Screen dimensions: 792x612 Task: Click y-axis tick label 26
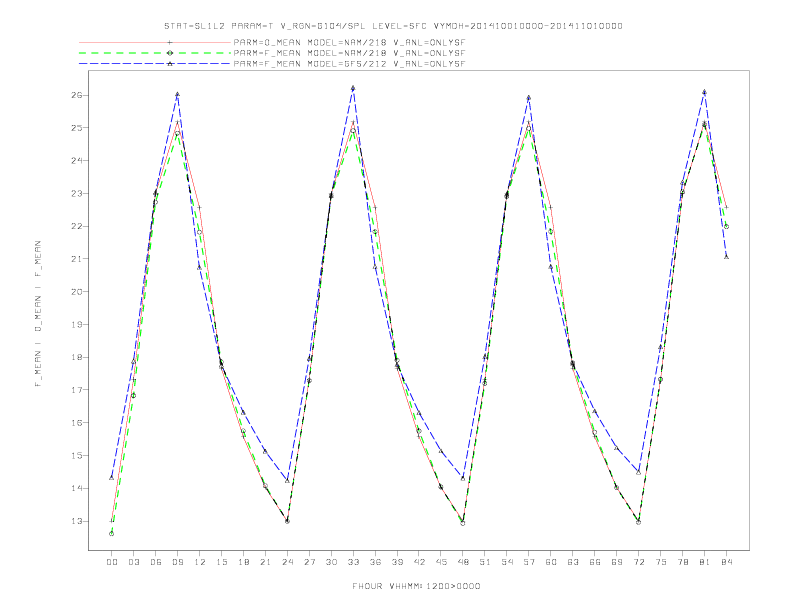pos(77,95)
